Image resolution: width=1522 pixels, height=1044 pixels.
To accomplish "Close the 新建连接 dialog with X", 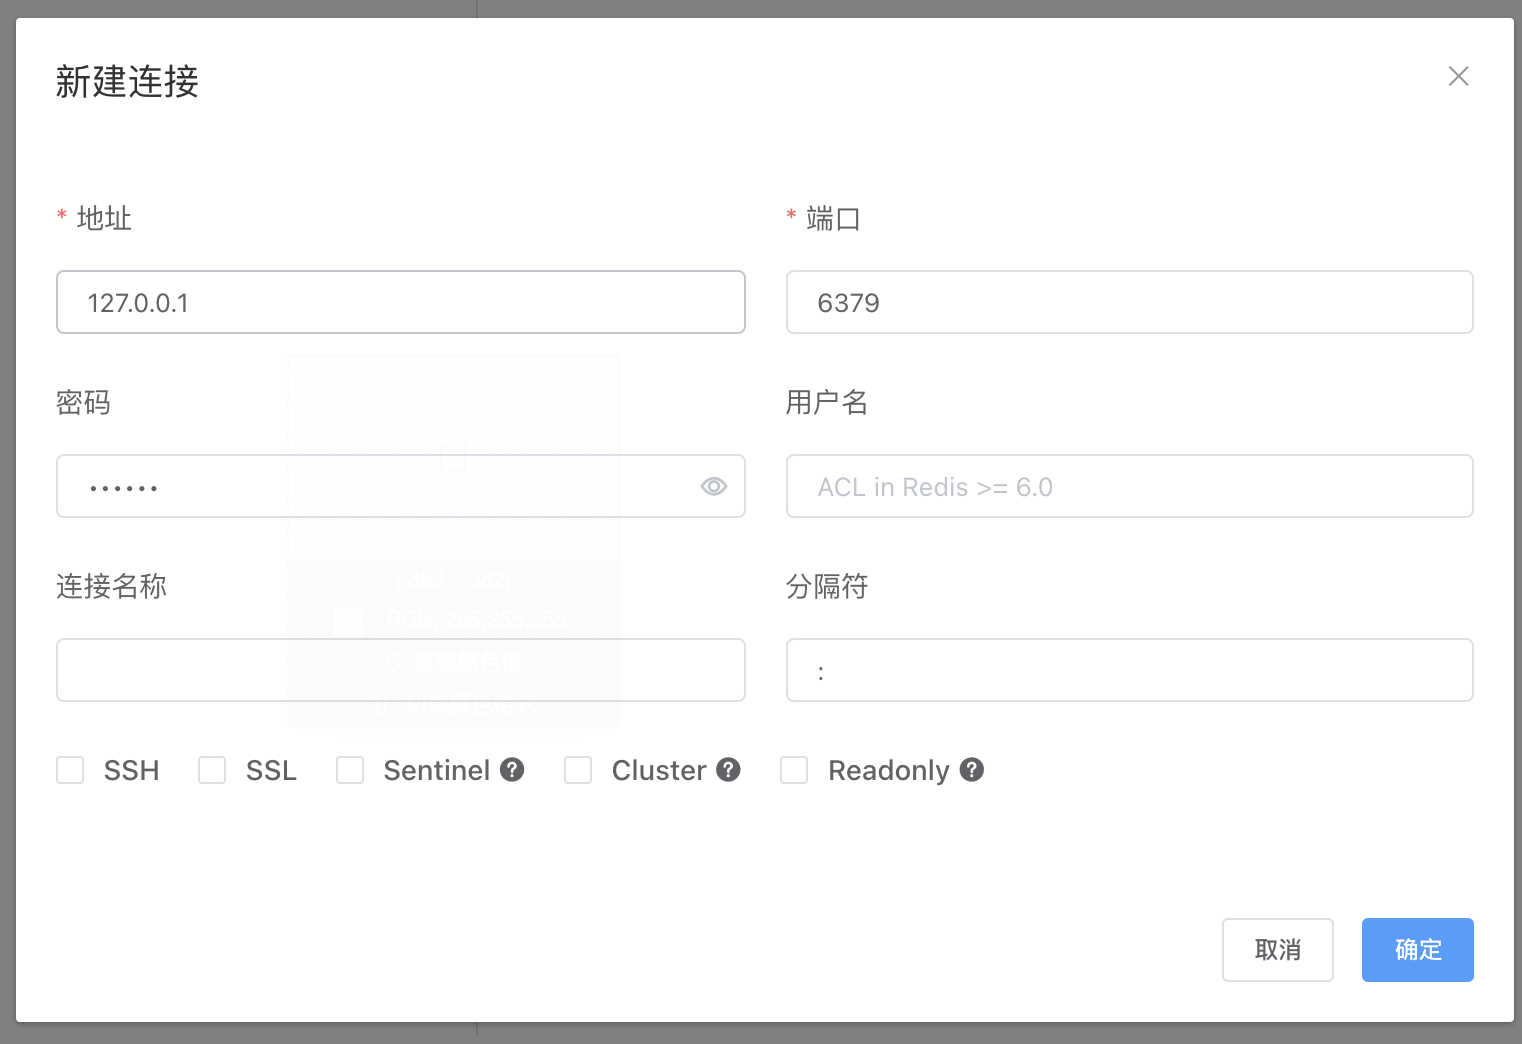I will [1458, 76].
